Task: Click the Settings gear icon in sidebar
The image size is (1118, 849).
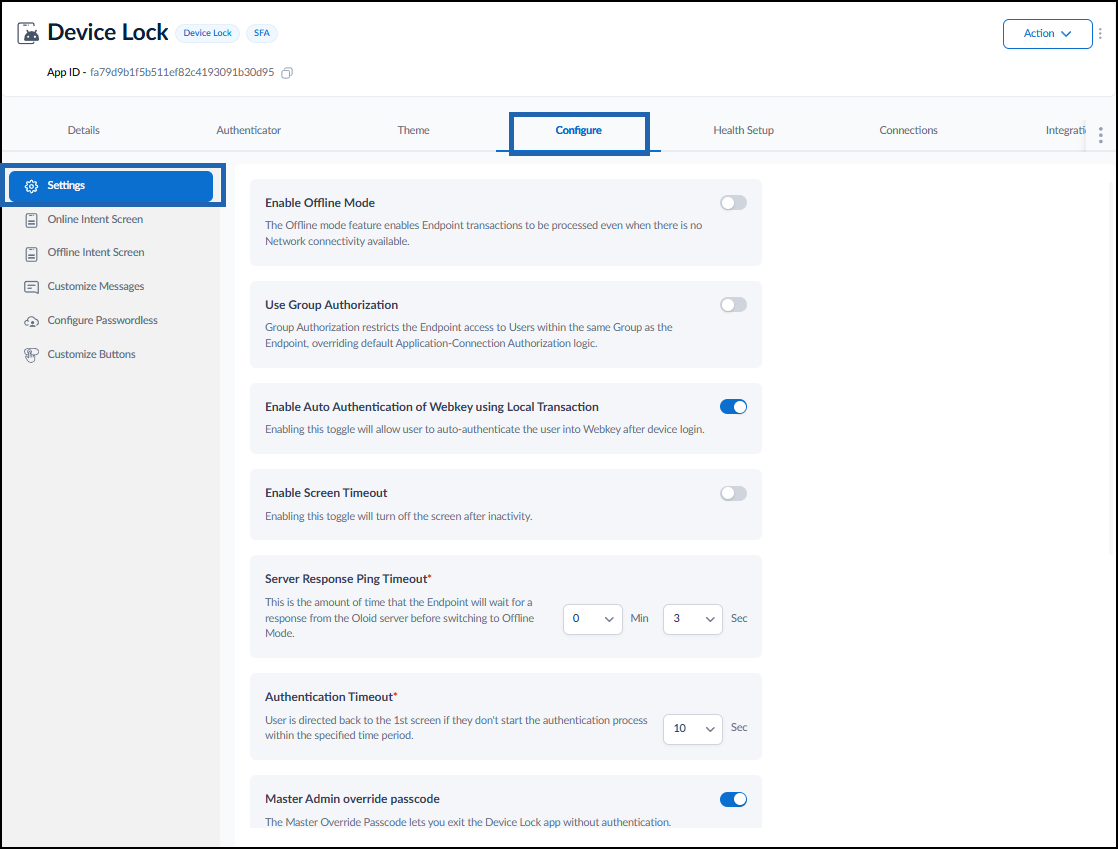Action: pos(31,186)
